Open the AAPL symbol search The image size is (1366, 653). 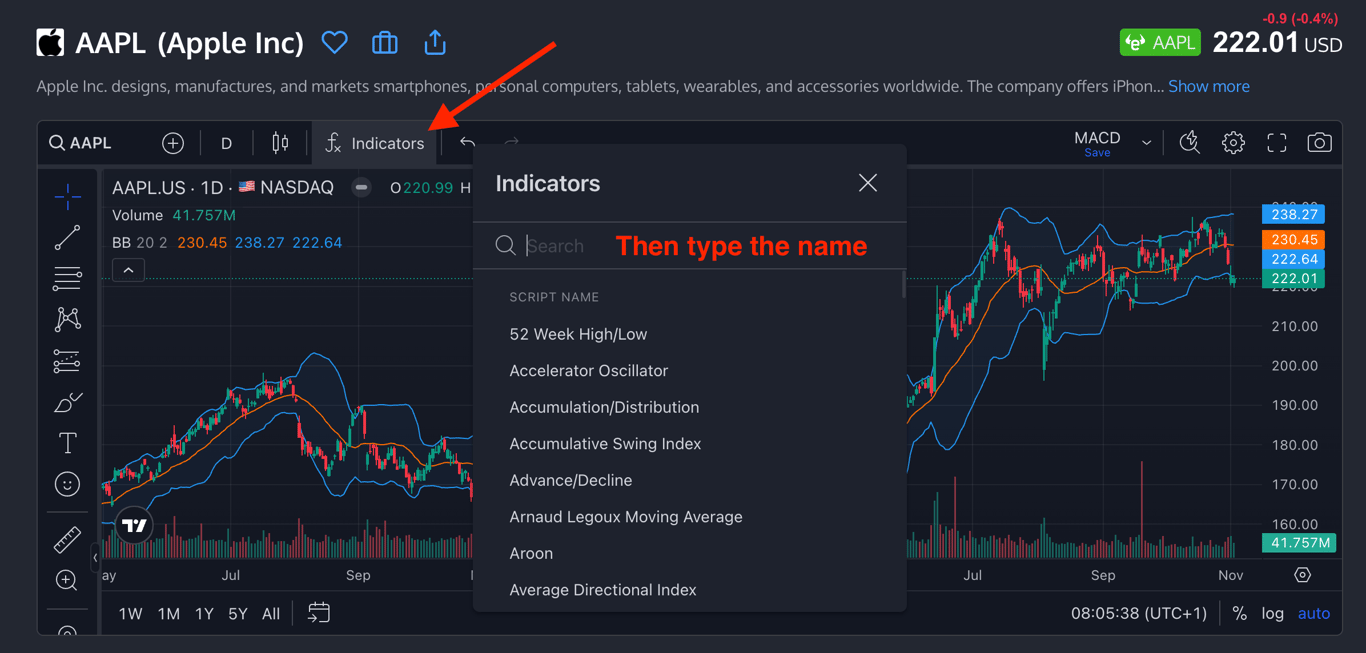coord(81,143)
